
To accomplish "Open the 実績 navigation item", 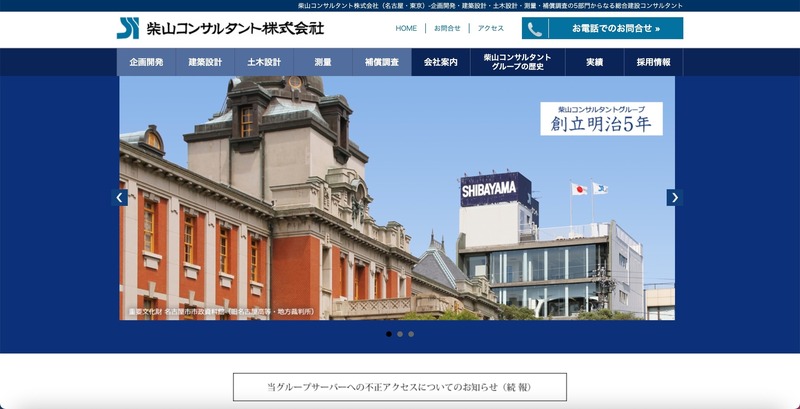I will pos(593,62).
